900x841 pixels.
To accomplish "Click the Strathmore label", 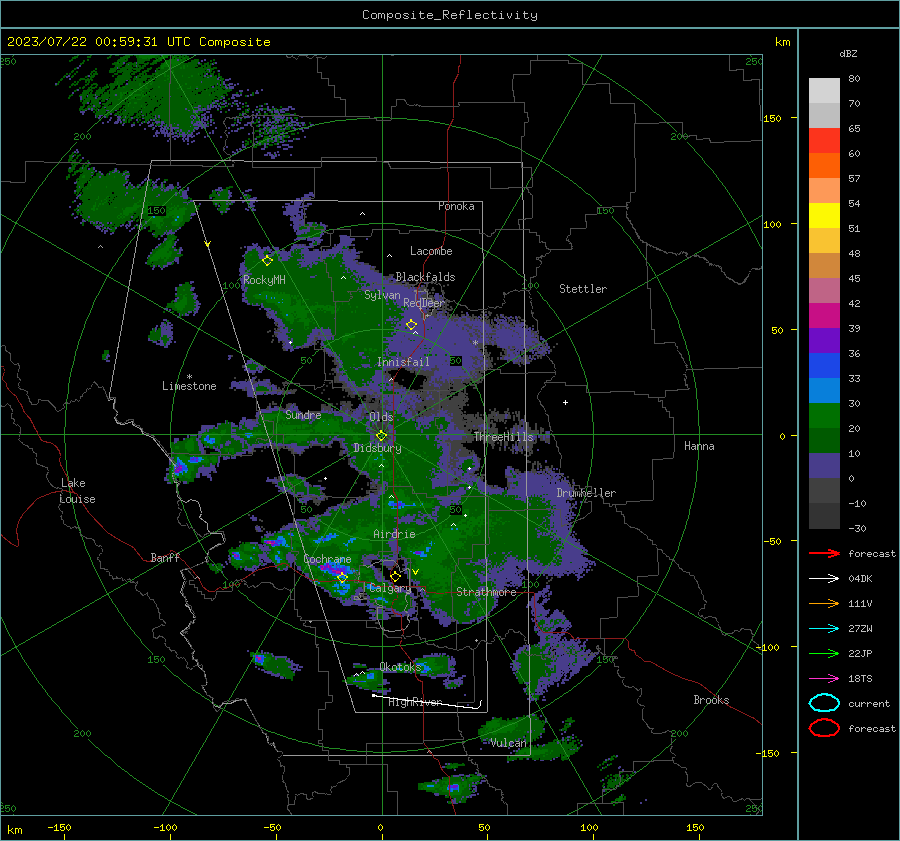I will 486,592.
